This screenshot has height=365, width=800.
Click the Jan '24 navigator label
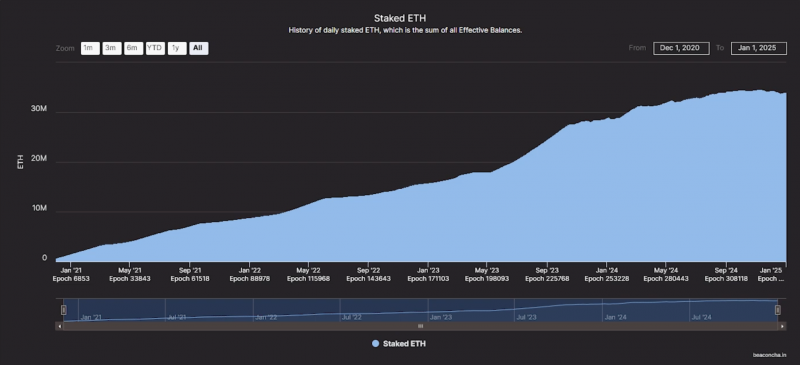click(615, 317)
